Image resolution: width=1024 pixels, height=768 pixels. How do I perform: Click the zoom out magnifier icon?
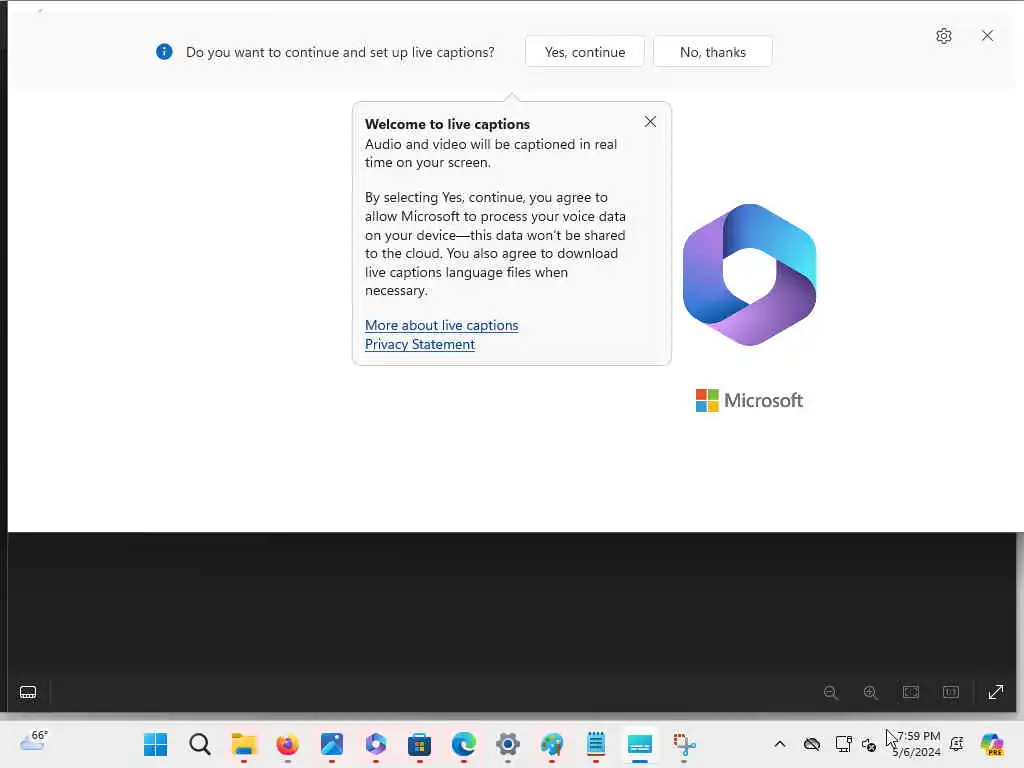pos(831,692)
